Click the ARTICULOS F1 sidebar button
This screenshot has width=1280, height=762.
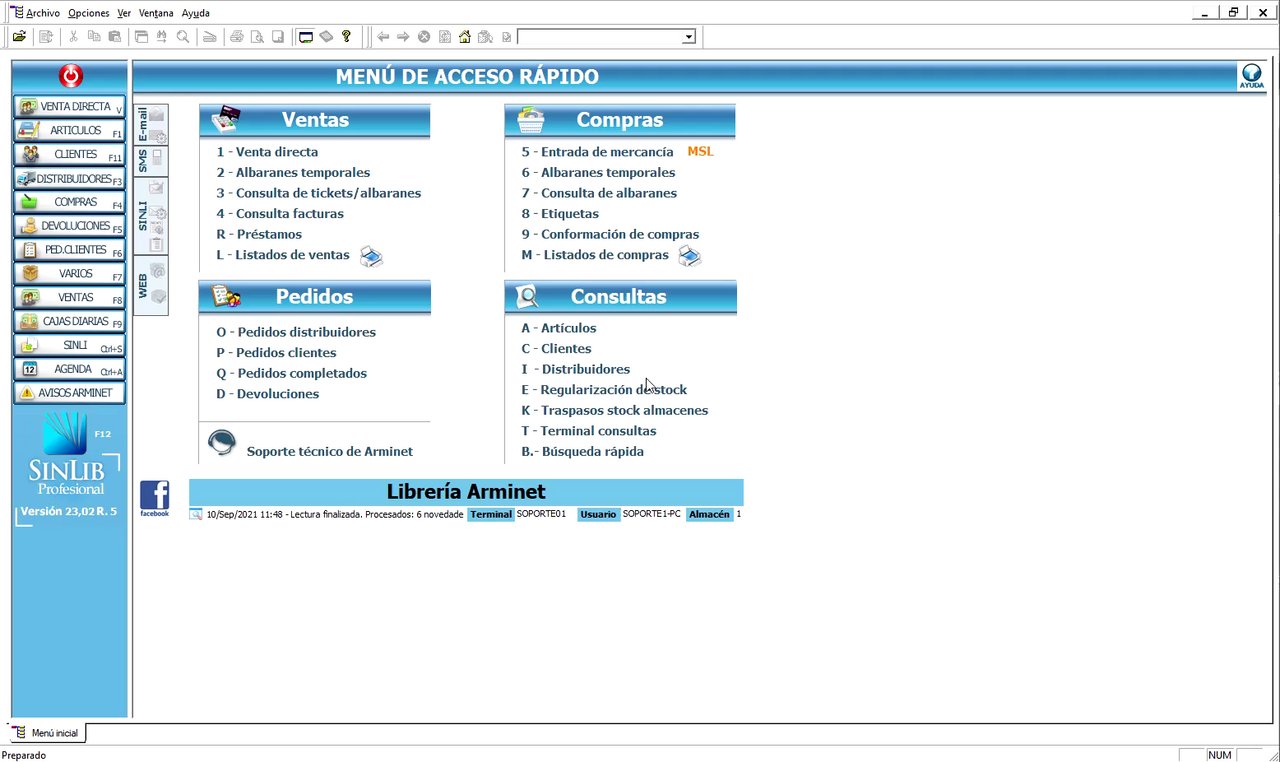(x=69, y=130)
